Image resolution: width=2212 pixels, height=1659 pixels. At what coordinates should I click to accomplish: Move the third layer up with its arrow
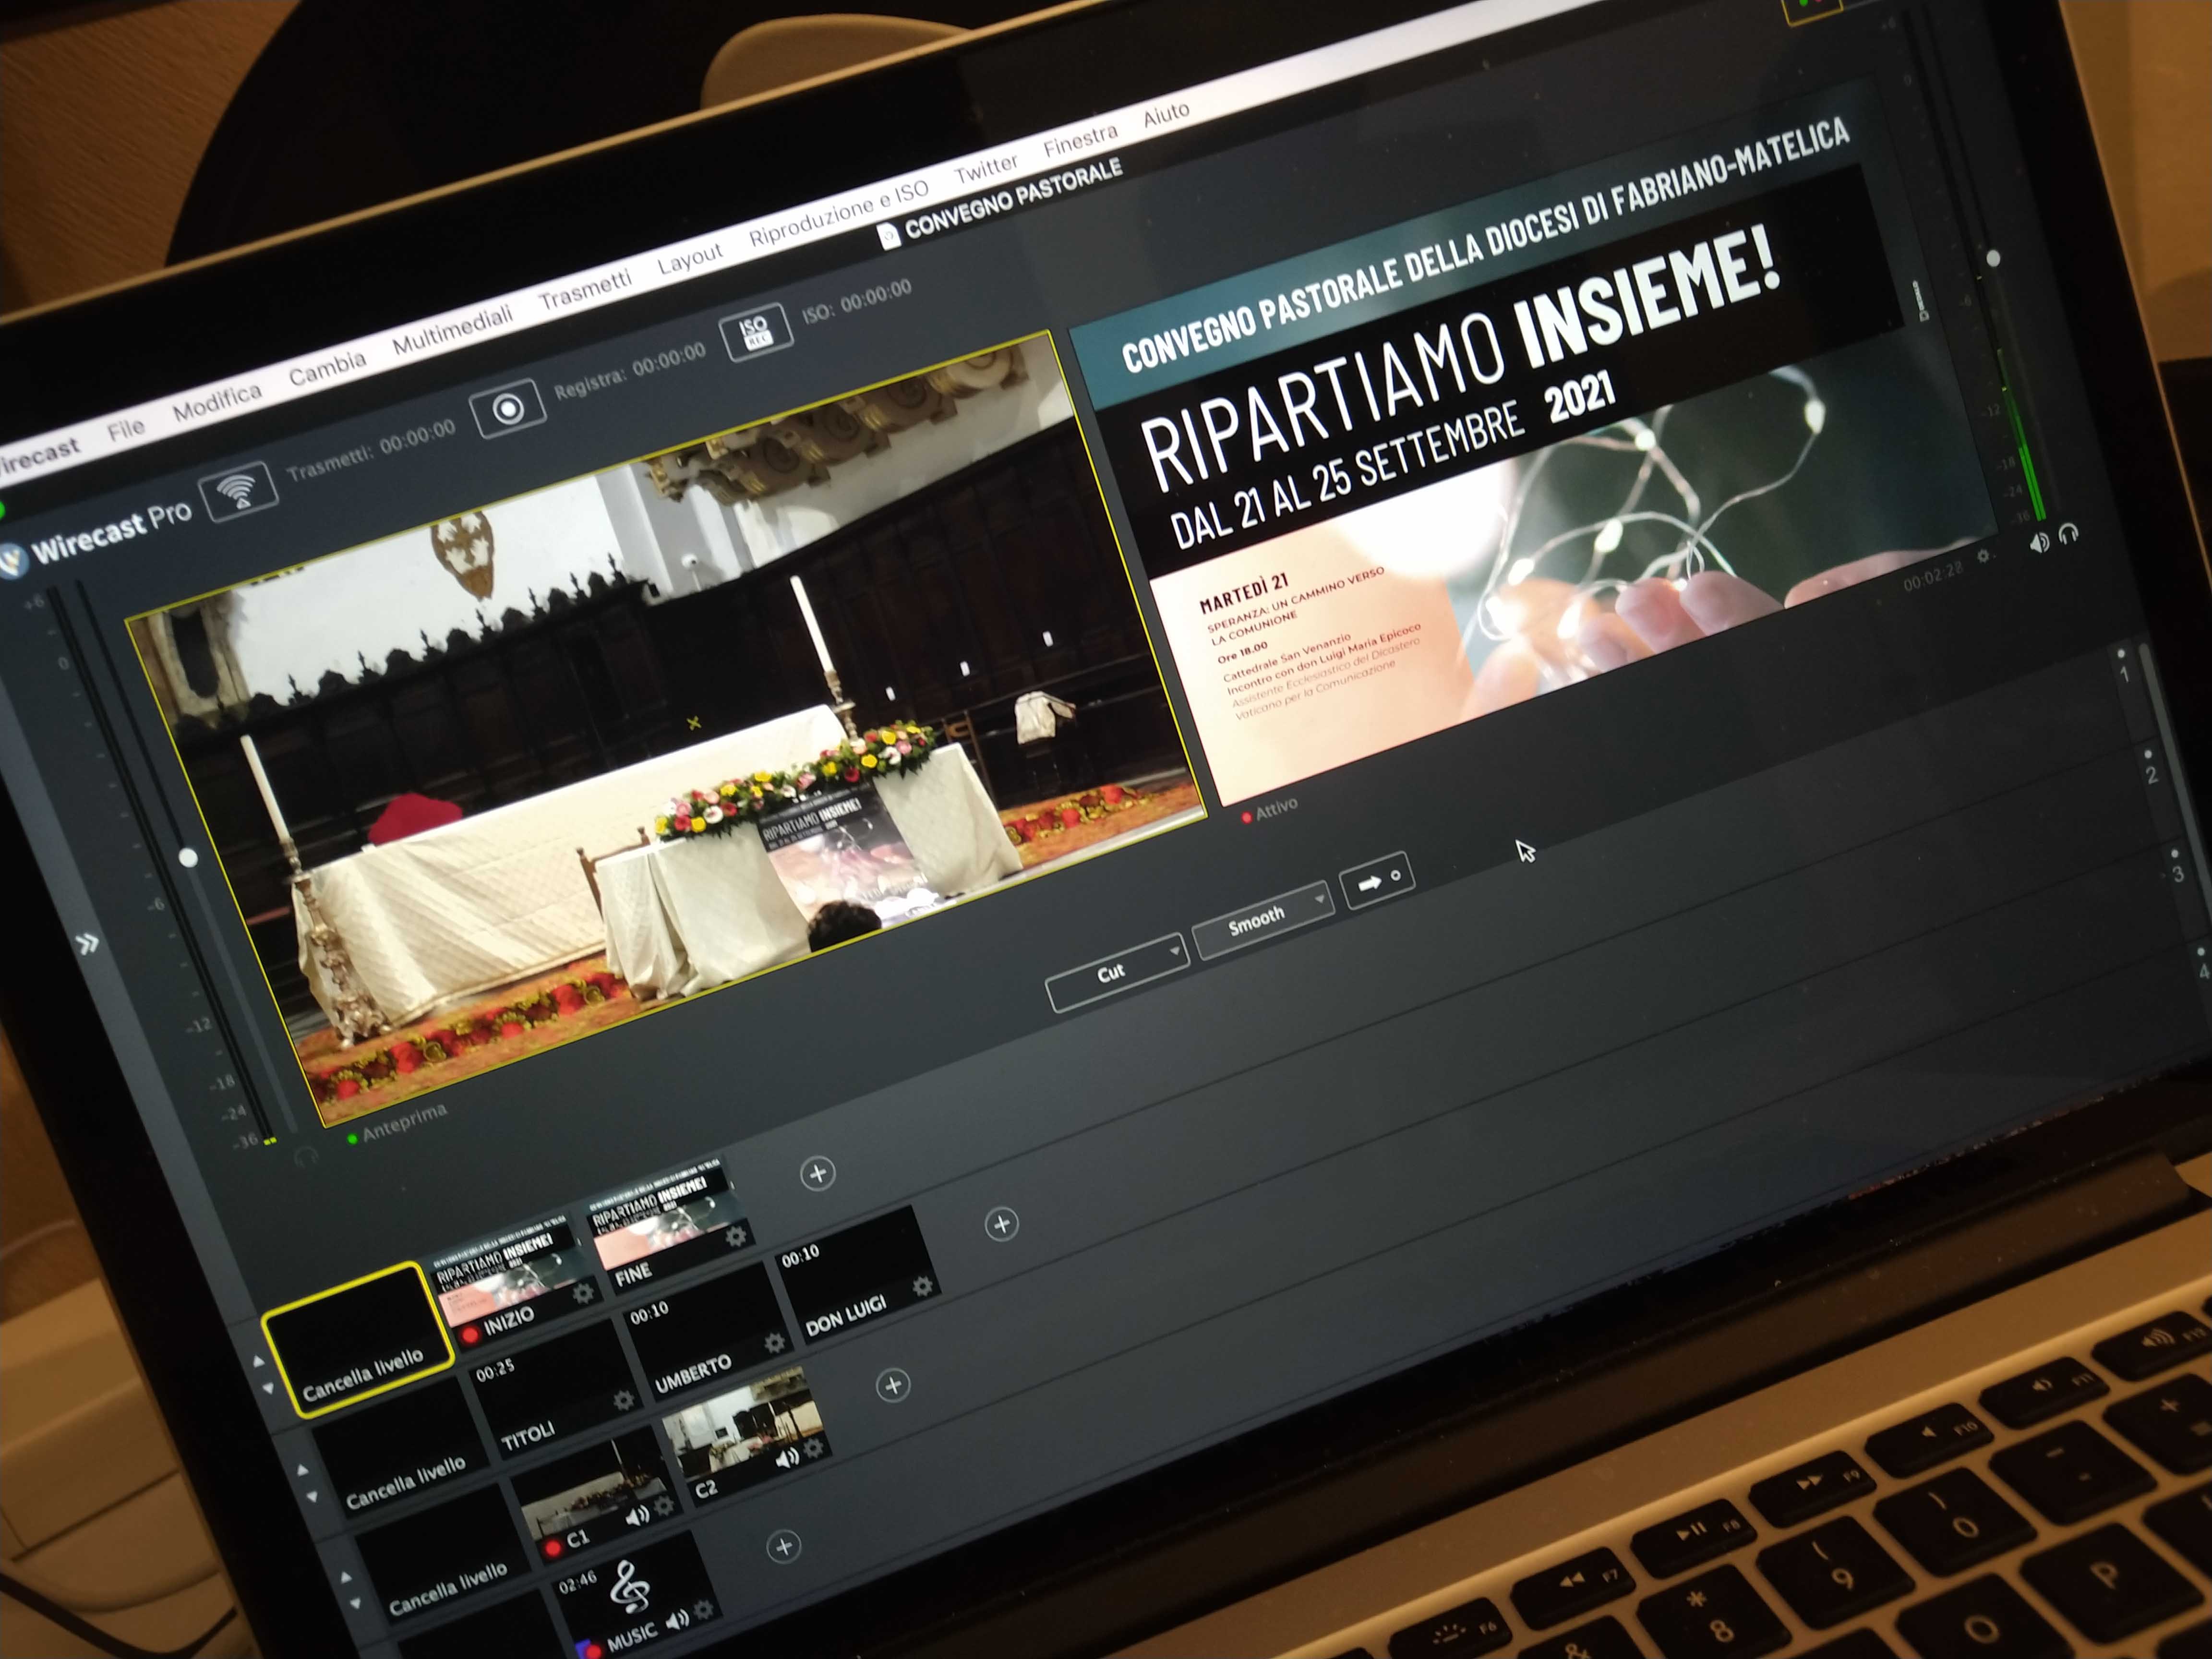(x=346, y=1578)
